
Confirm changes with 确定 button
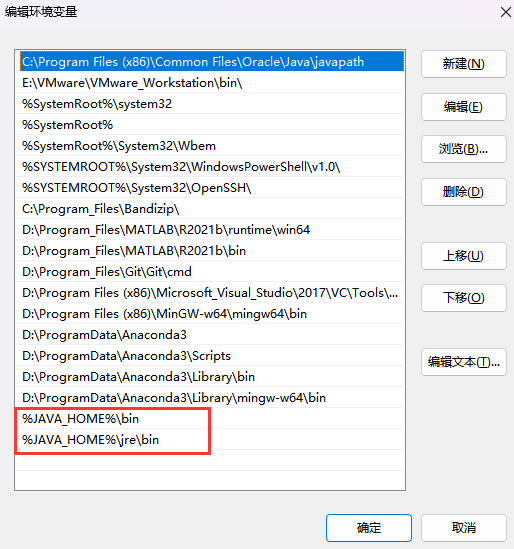click(369, 528)
